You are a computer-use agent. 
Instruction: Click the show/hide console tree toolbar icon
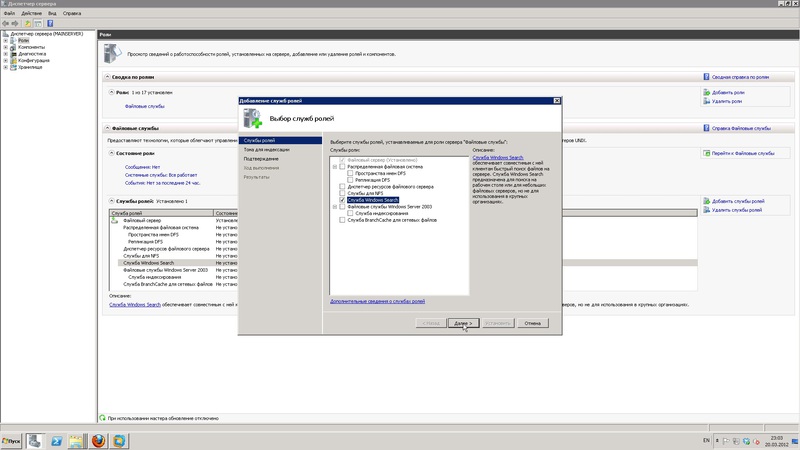tap(38, 23)
